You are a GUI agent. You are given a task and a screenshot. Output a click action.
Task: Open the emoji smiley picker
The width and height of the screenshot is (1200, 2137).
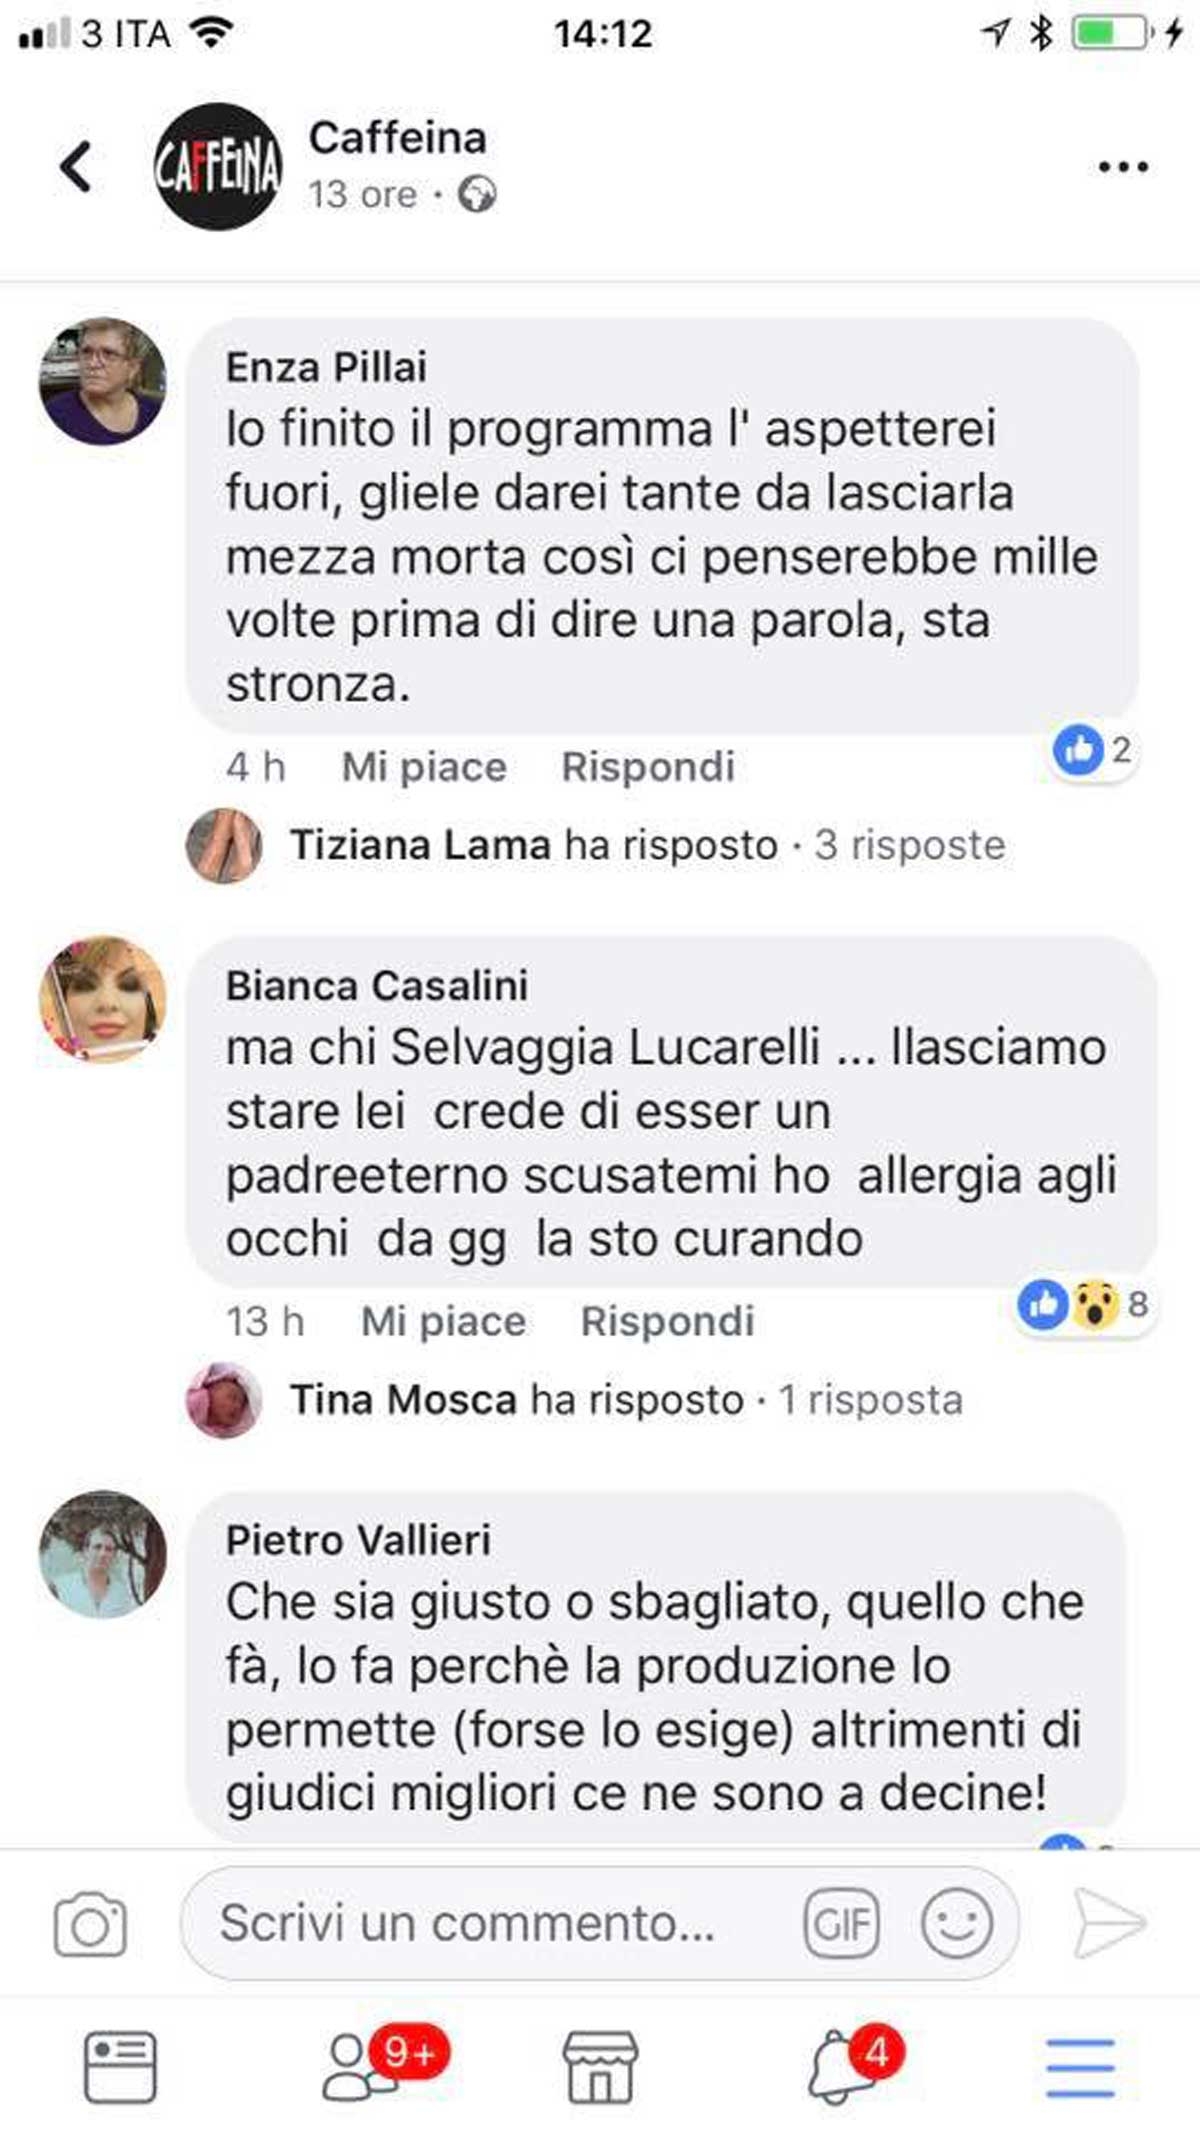pyautogui.click(x=957, y=1923)
